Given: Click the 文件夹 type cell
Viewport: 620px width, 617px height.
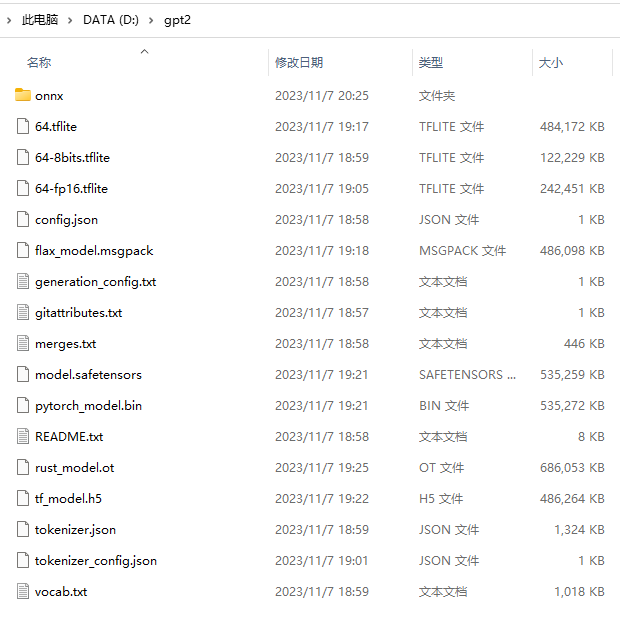Looking at the screenshot, I should pos(437,96).
